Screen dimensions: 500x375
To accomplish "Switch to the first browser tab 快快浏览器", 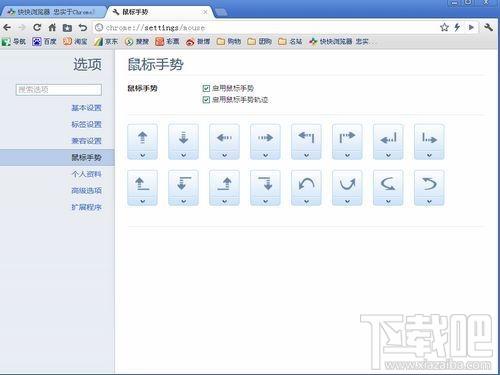I will [x=53, y=12].
